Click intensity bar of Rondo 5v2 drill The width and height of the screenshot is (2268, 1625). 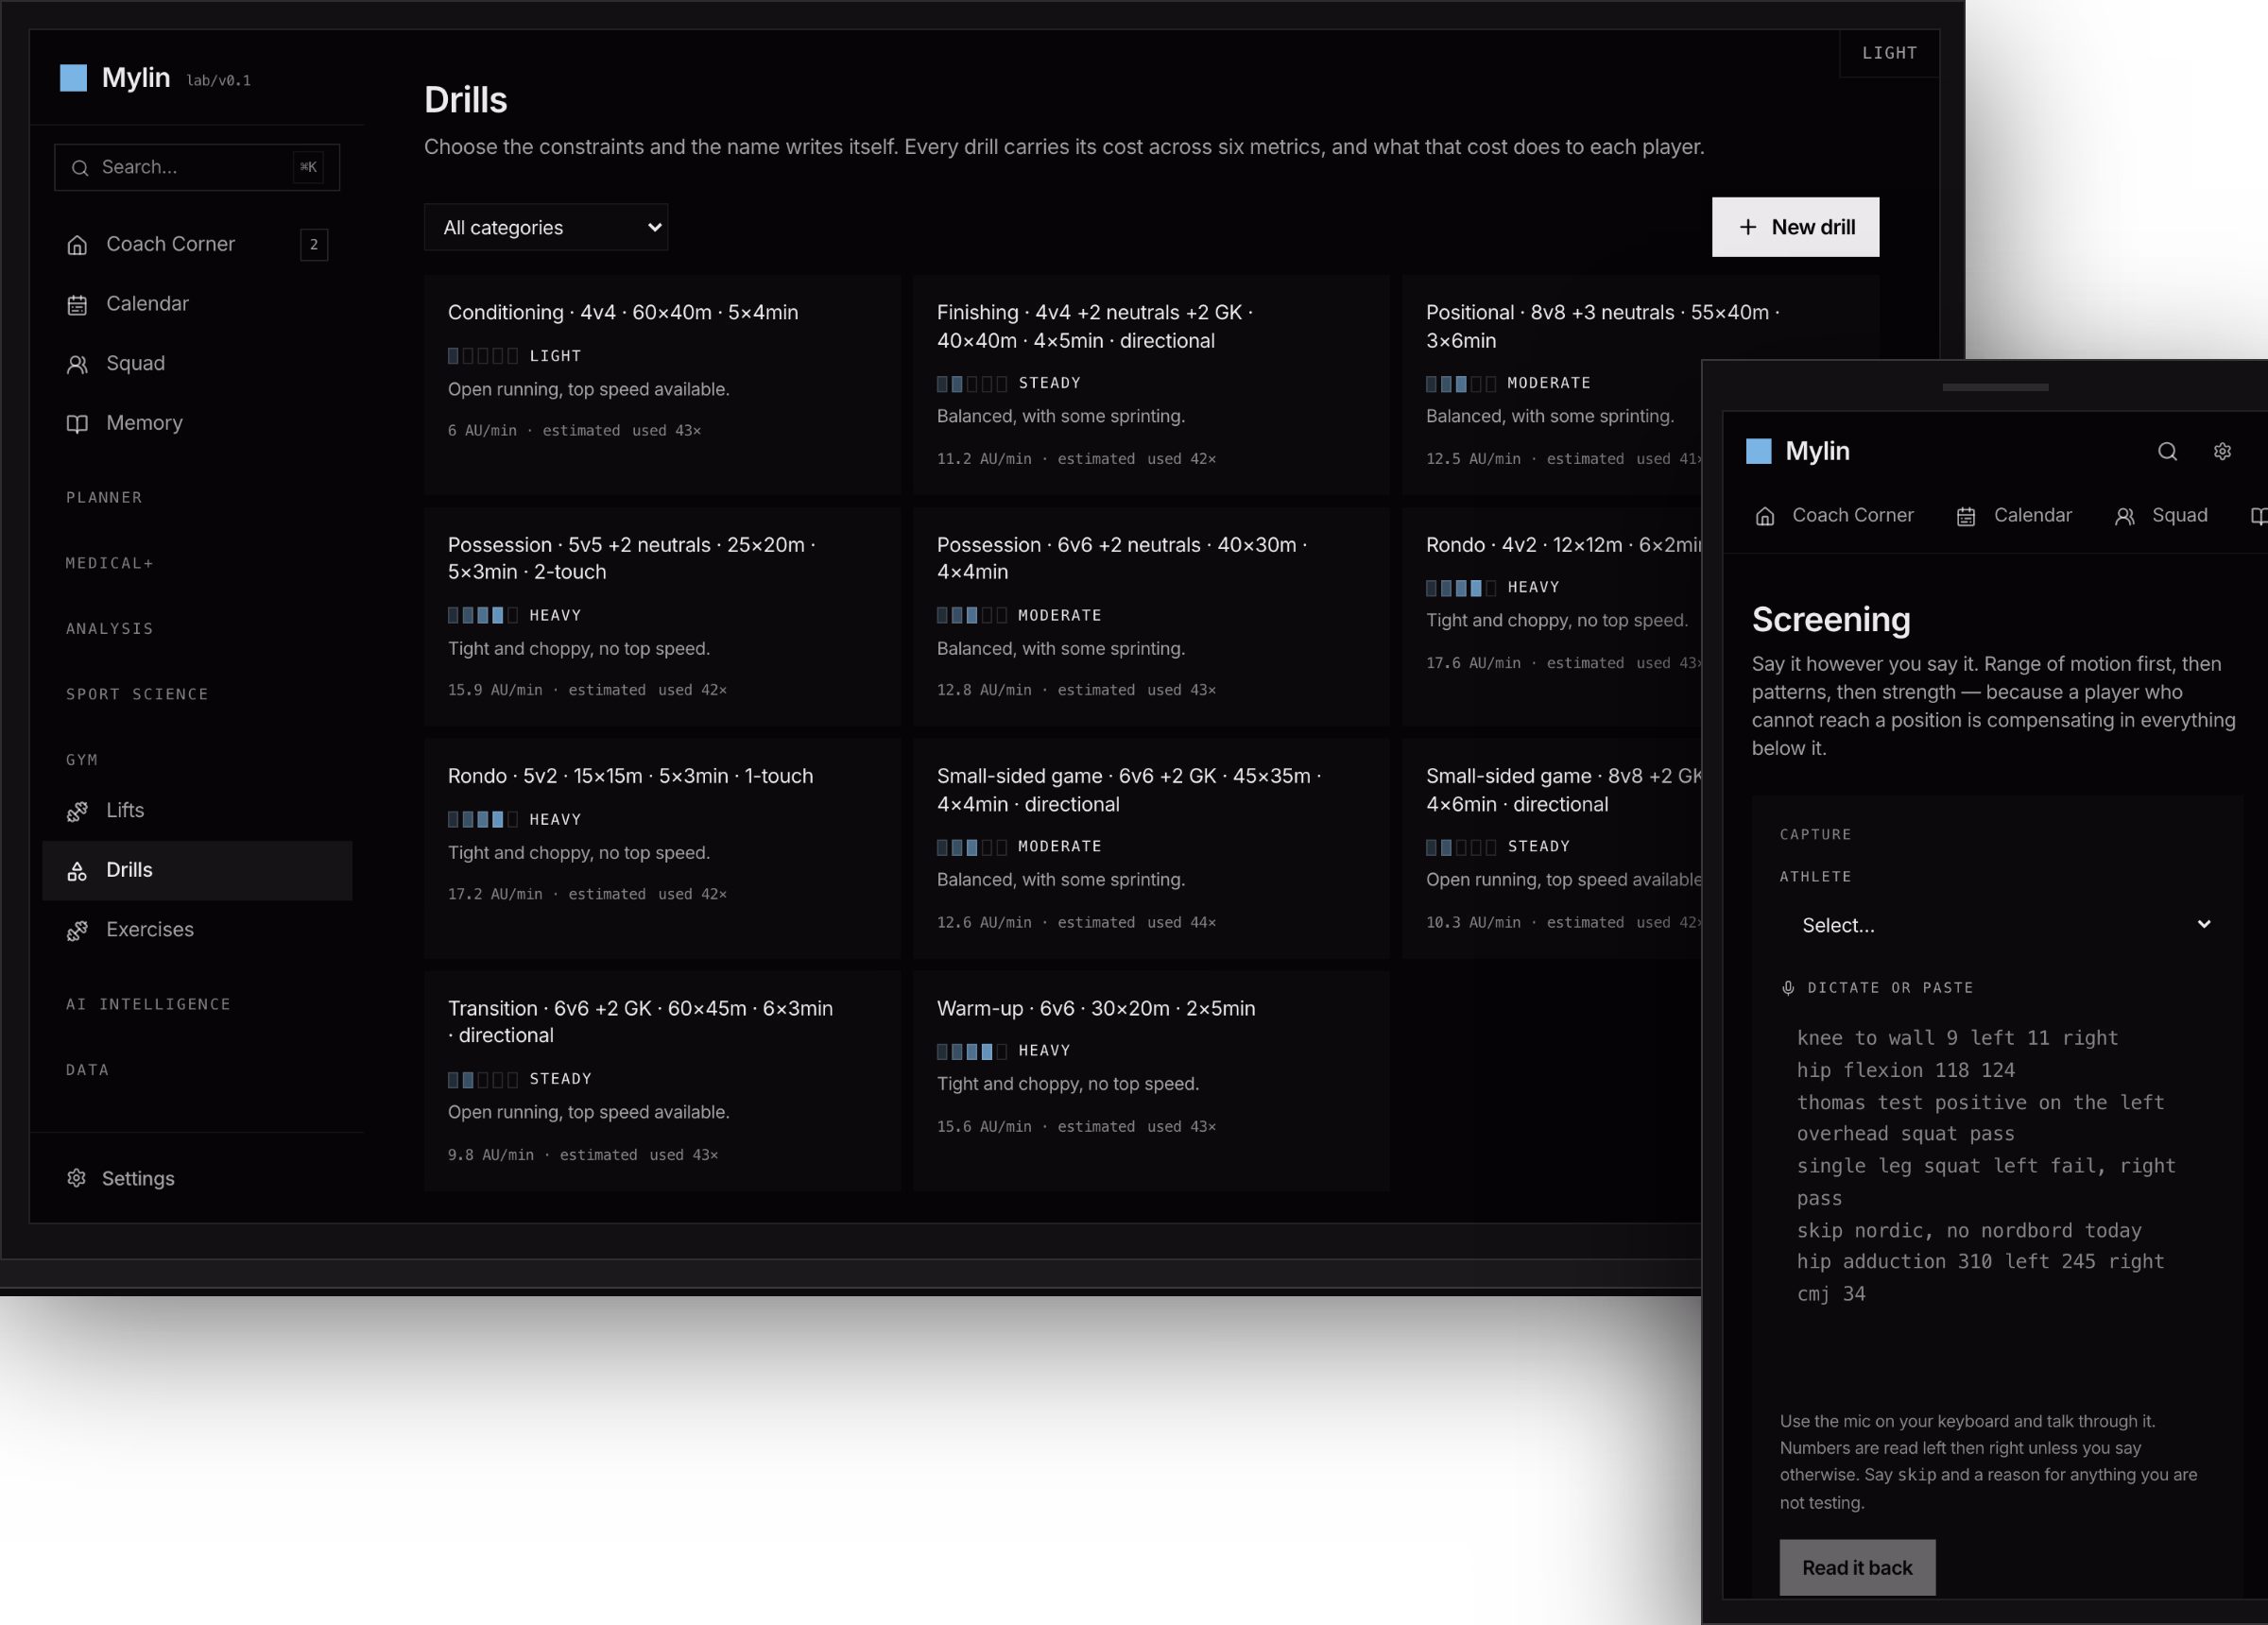(x=482, y=820)
